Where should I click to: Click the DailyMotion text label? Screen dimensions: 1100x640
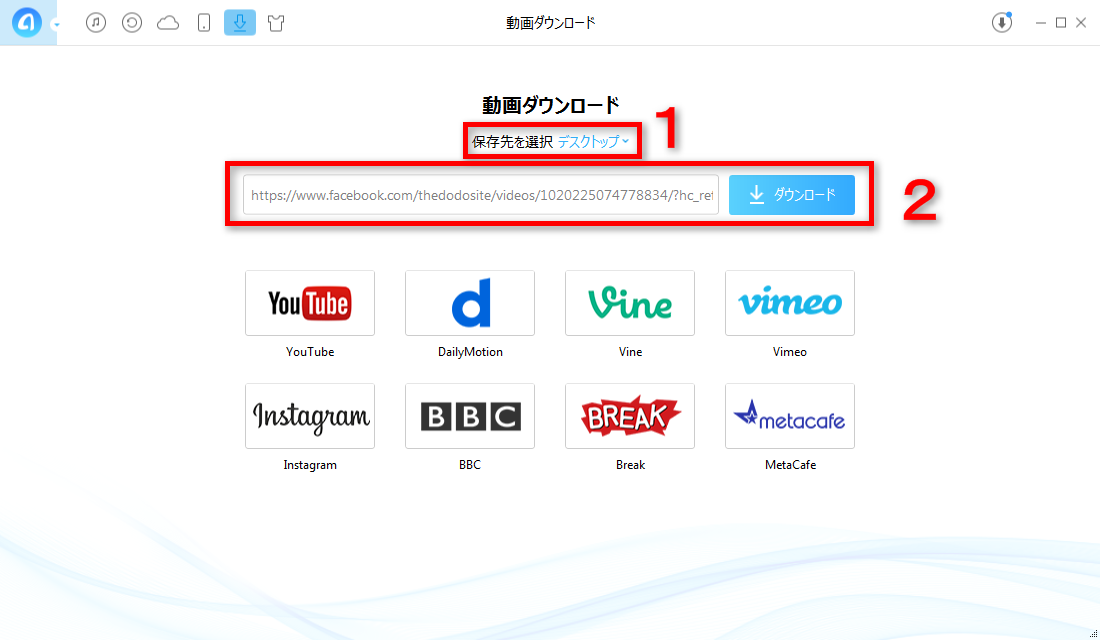470,352
